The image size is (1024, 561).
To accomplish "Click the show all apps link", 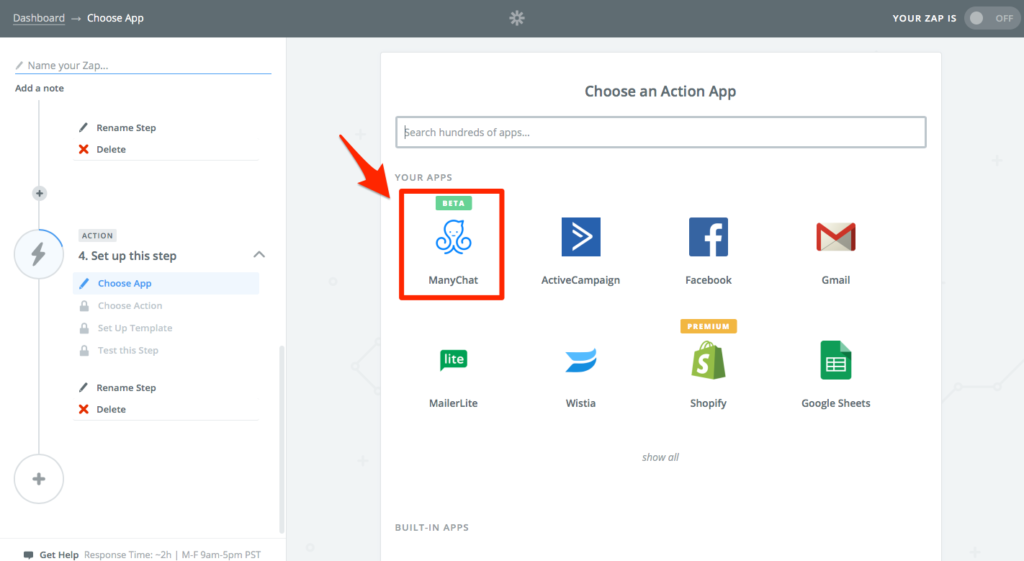I will 660,457.
